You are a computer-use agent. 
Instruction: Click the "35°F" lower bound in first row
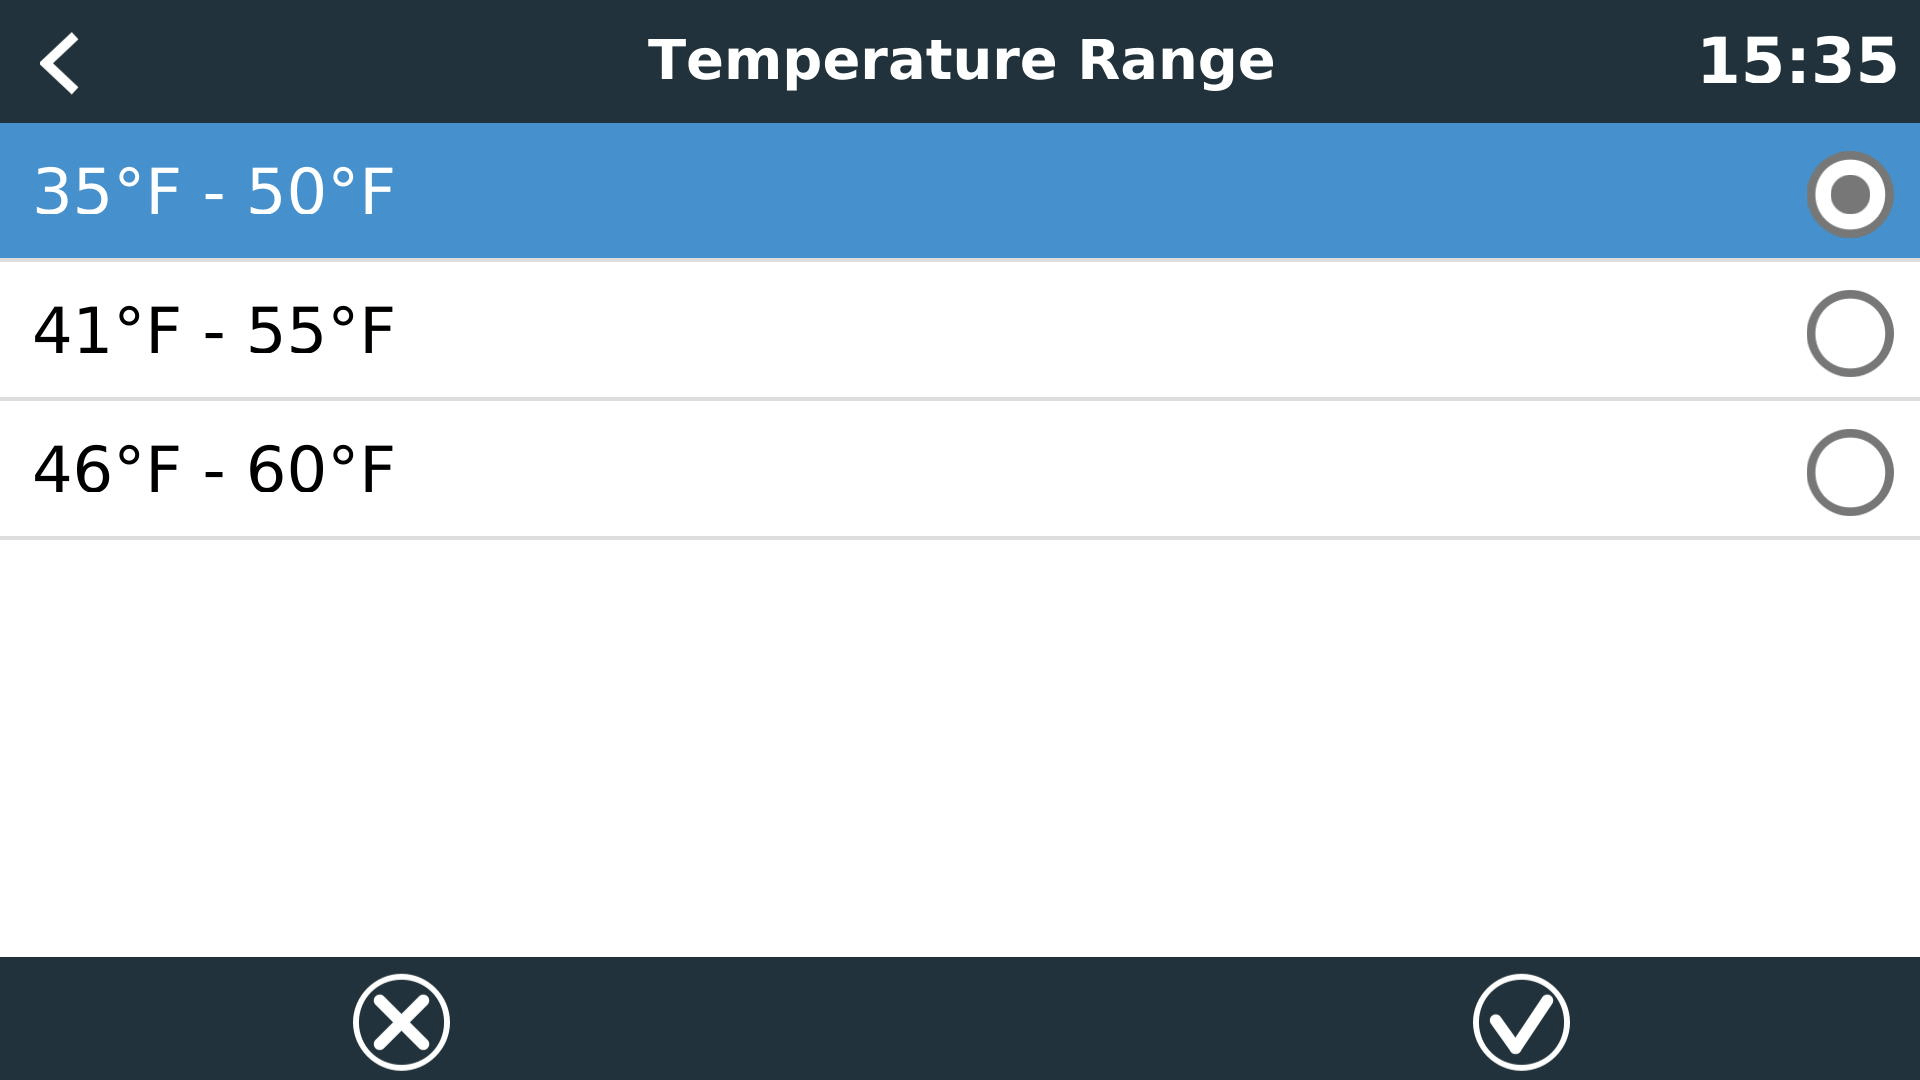click(107, 192)
